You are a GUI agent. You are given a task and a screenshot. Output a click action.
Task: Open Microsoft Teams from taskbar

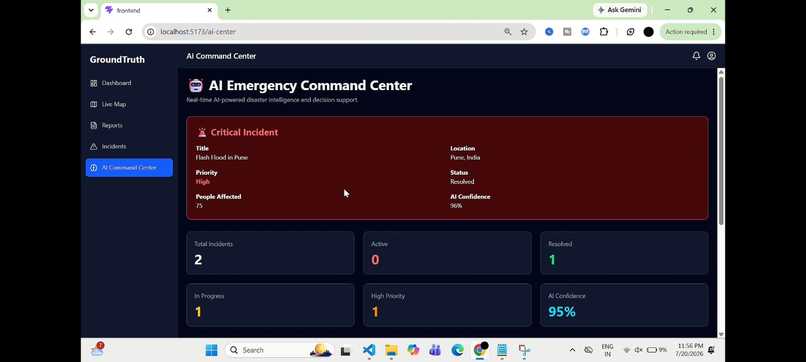pos(435,350)
